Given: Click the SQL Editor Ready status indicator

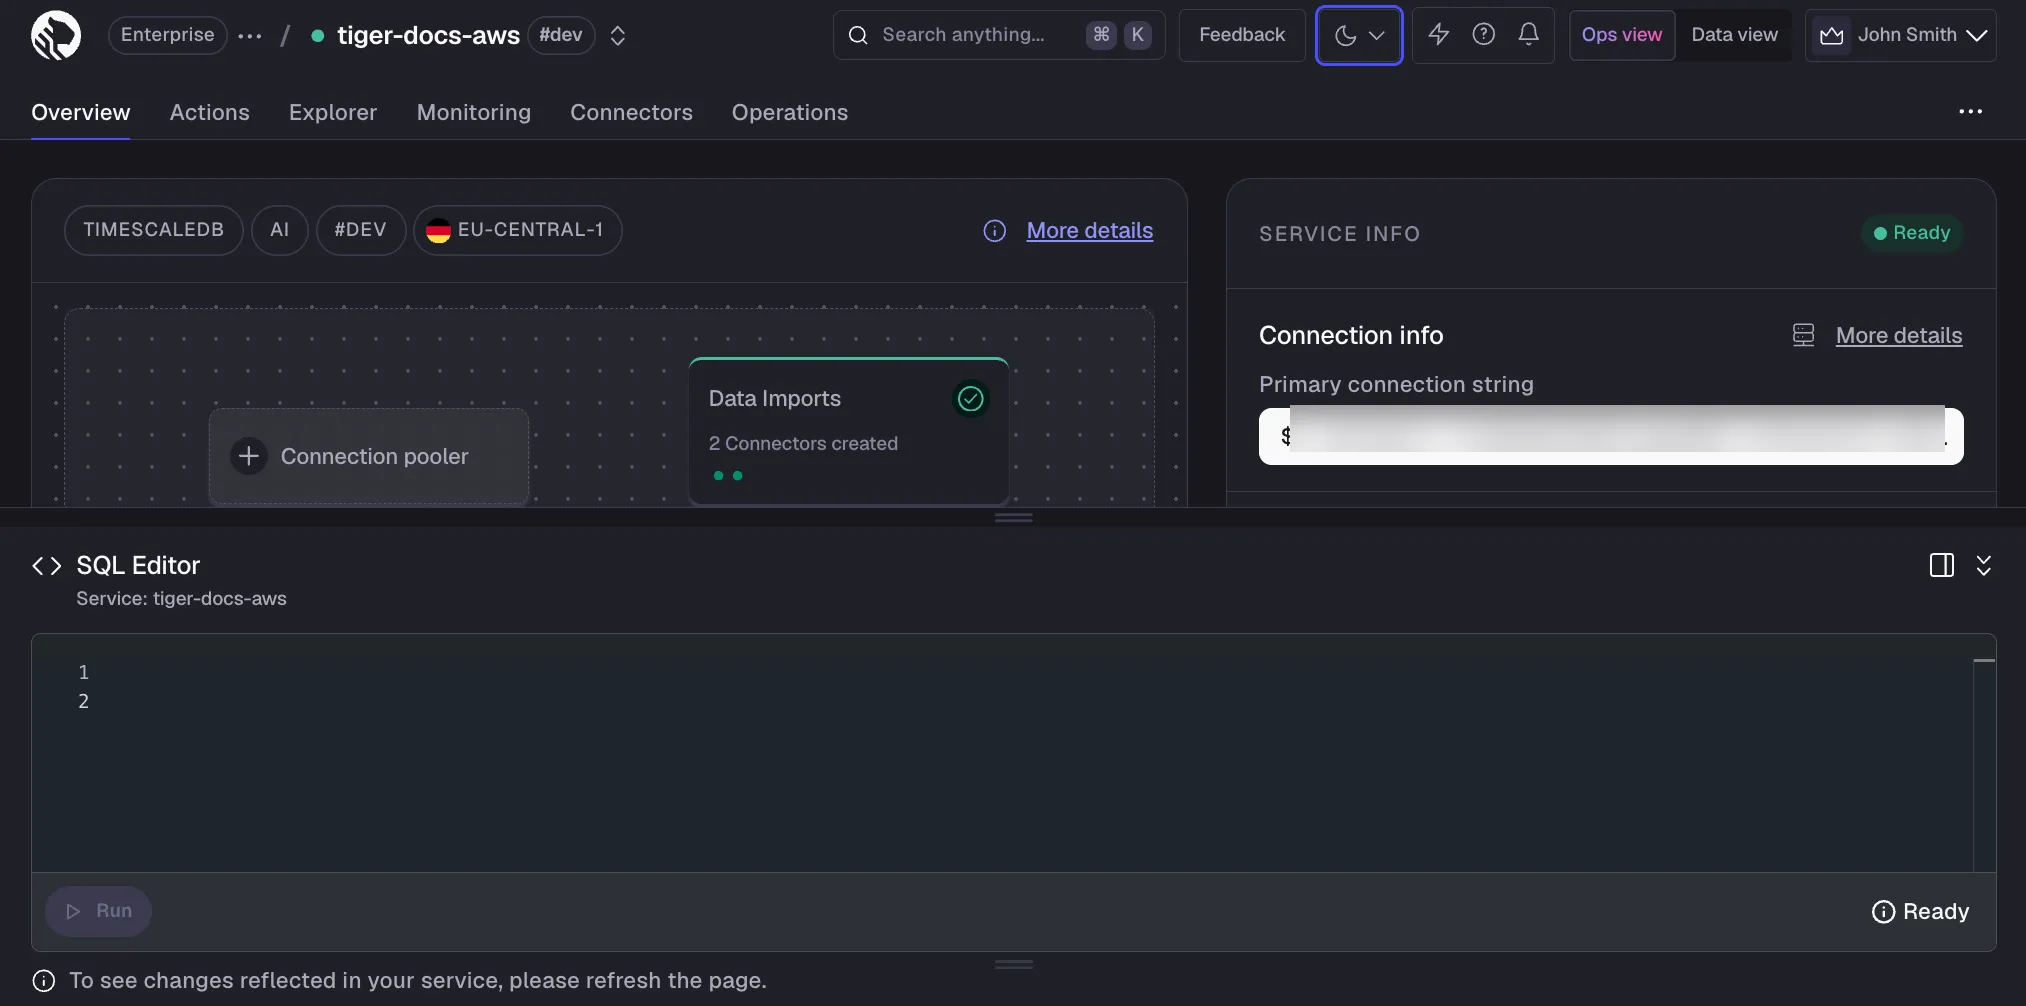Looking at the screenshot, I should point(1920,911).
